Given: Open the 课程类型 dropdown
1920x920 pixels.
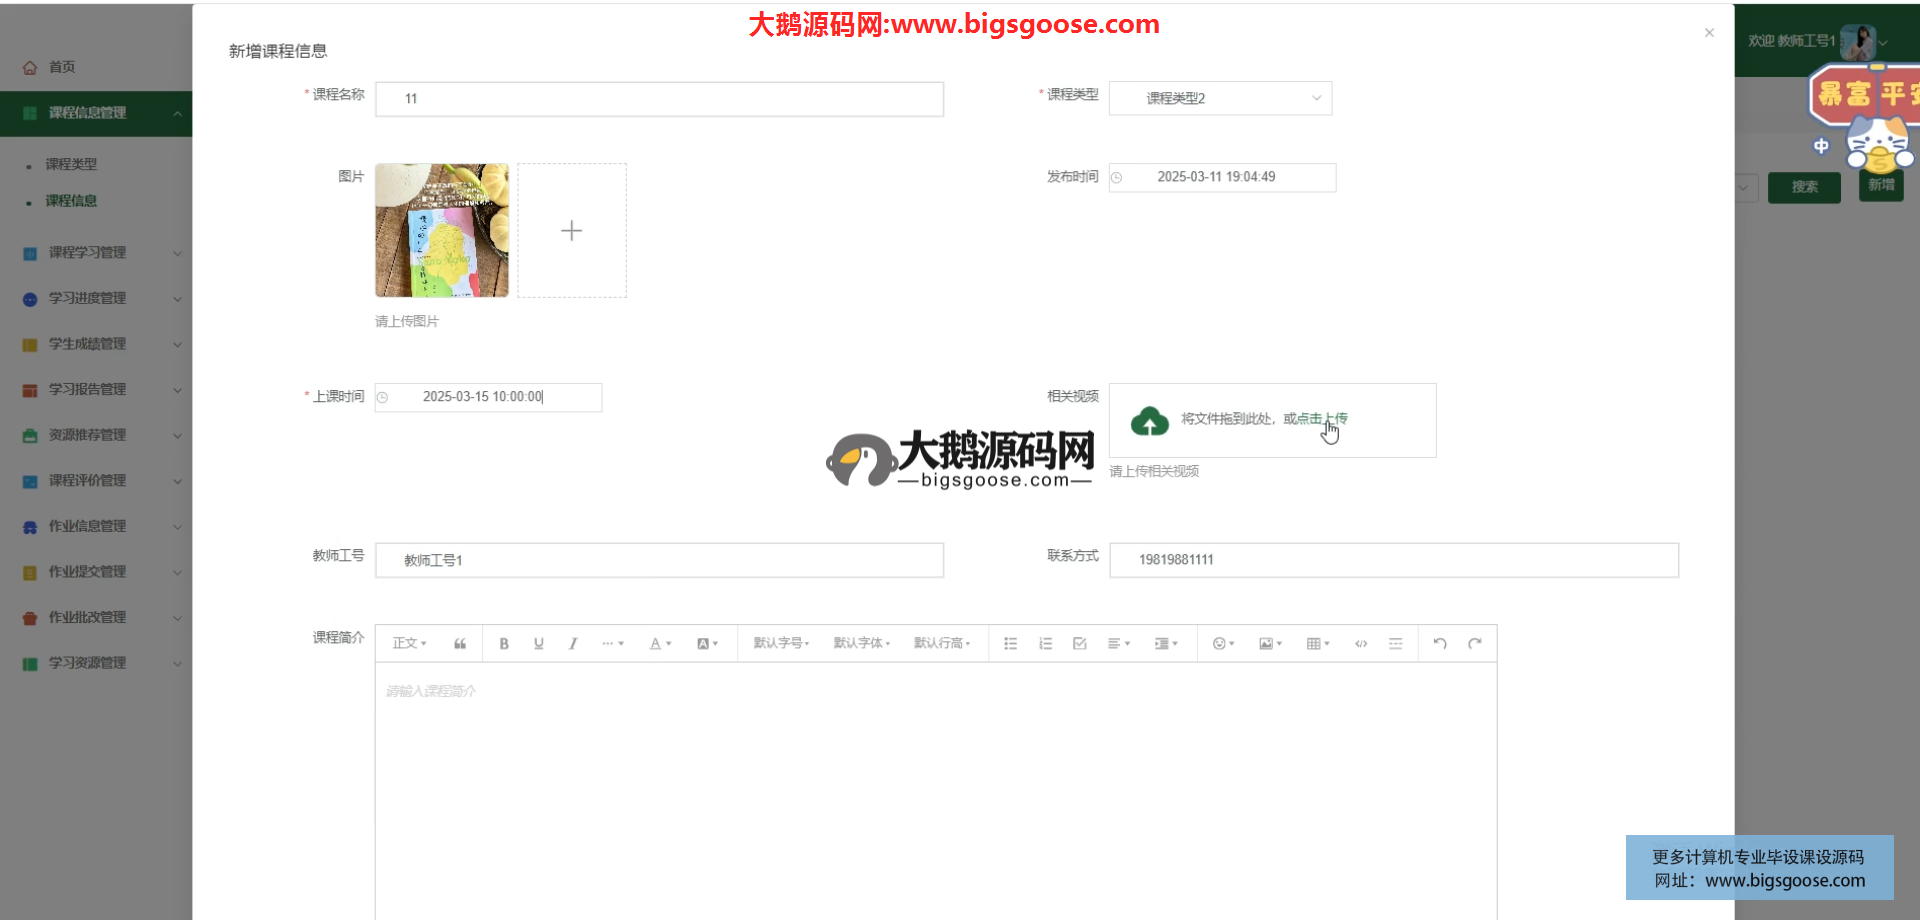Looking at the screenshot, I should [x=1220, y=98].
